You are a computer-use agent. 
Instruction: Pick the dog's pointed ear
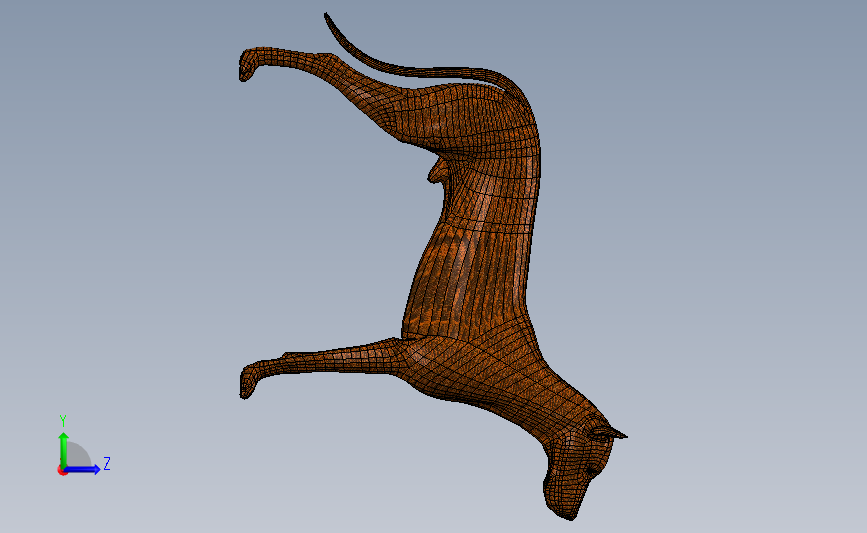coord(610,431)
